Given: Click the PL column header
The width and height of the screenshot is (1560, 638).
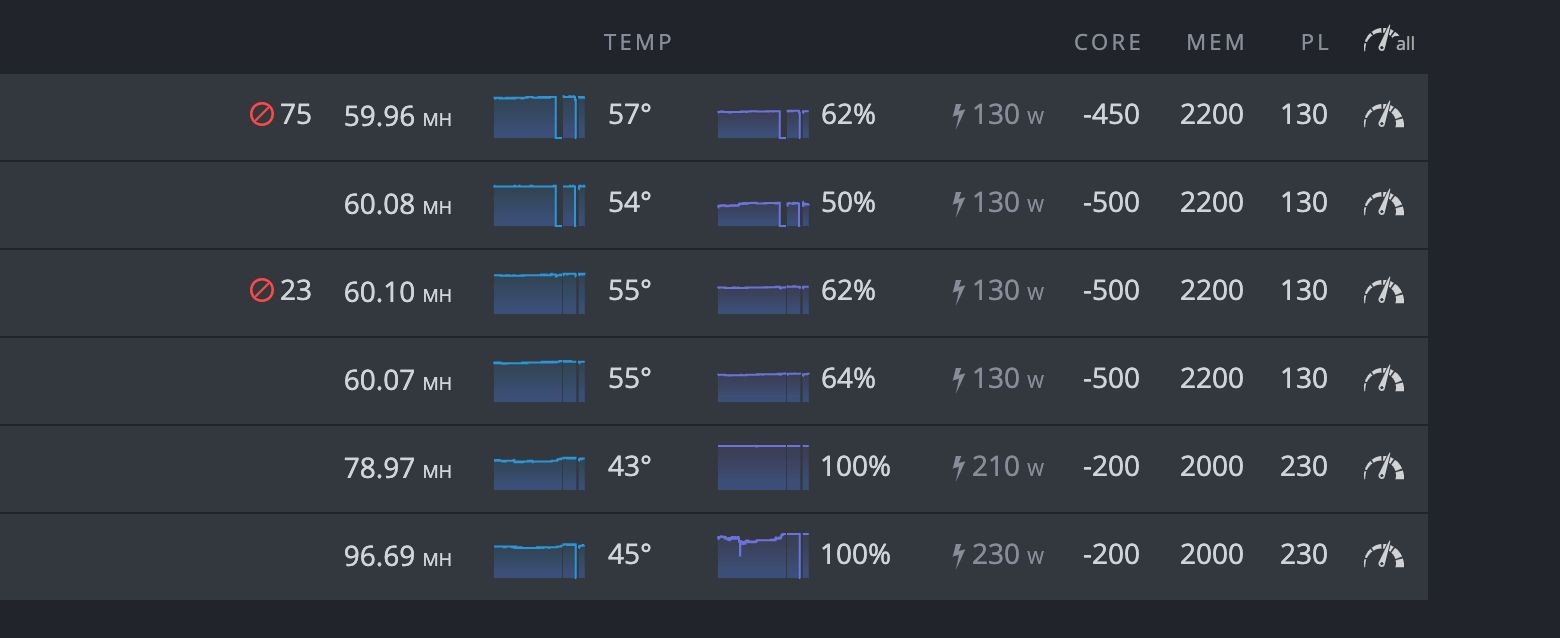Looking at the screenshot, I should [x=1316, y=42].
